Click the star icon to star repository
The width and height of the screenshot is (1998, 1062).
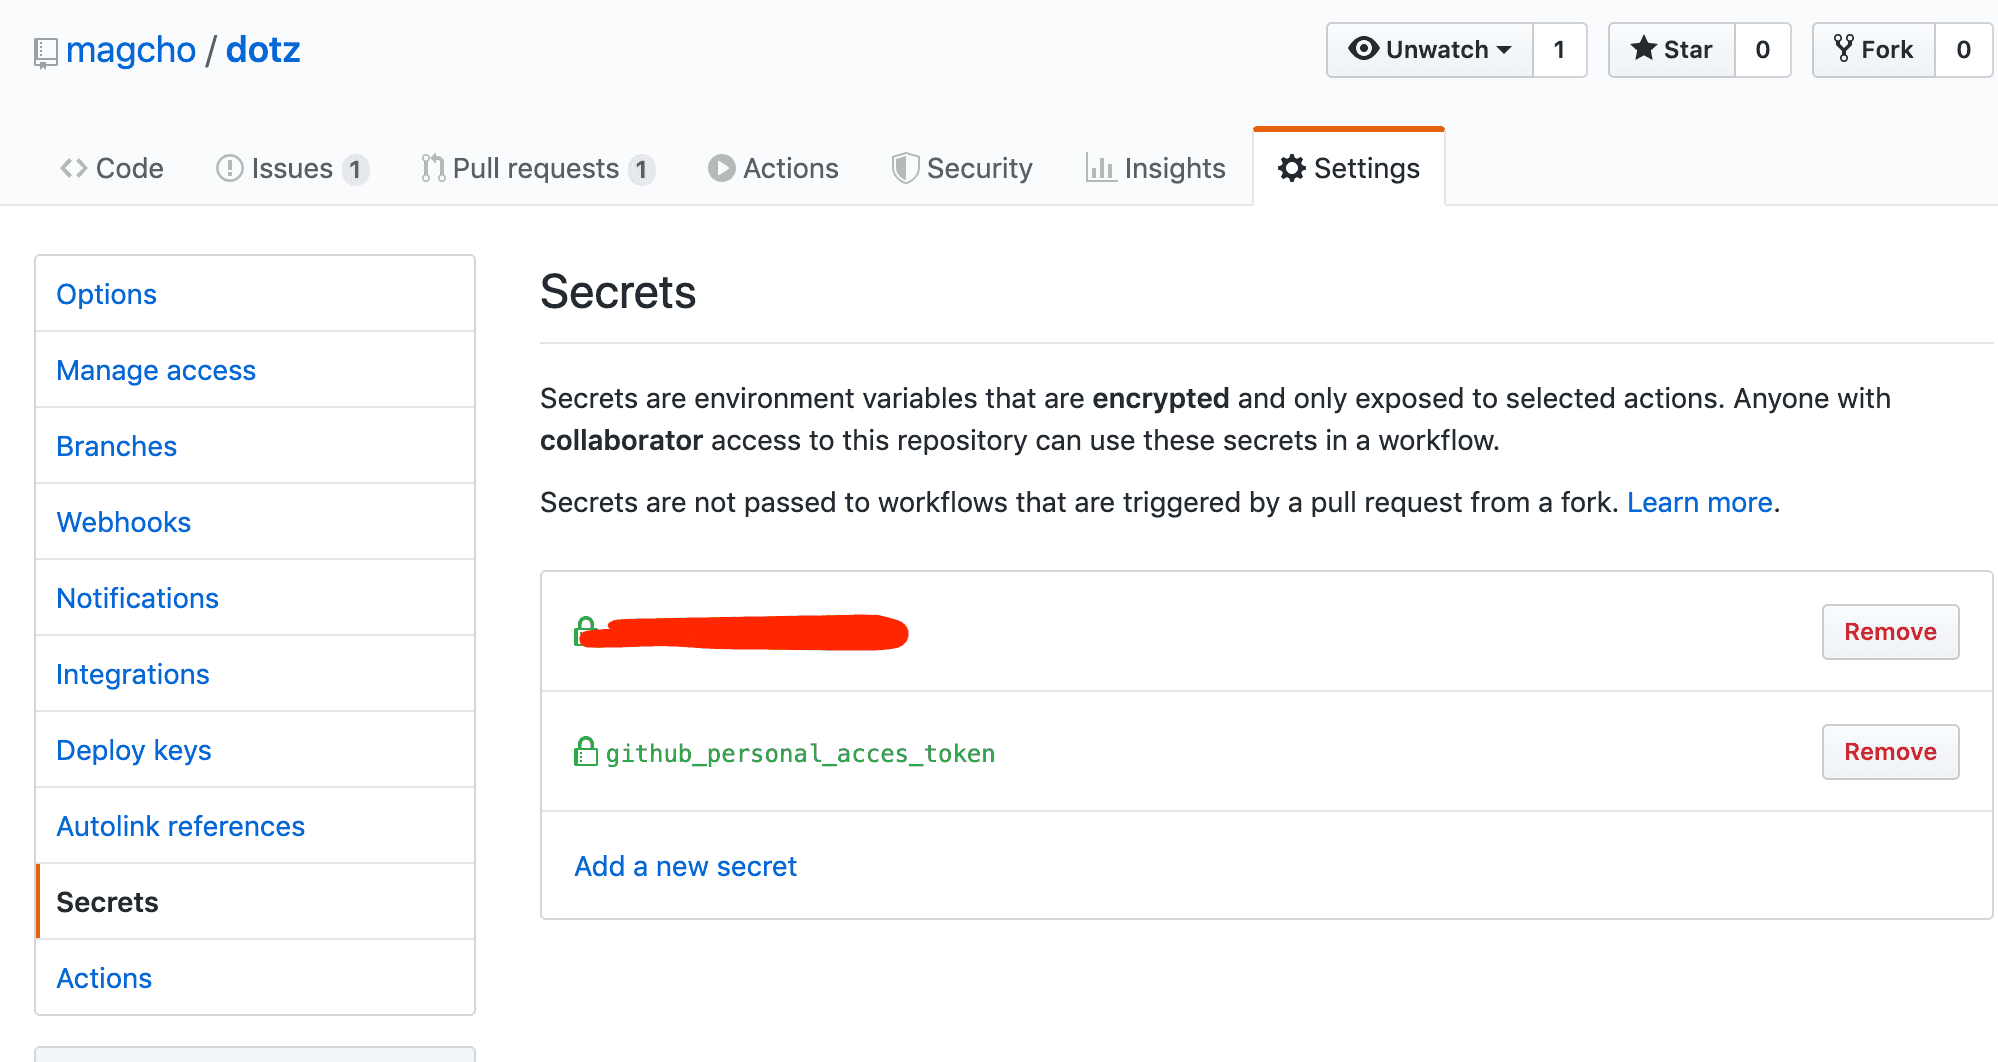1643,49
